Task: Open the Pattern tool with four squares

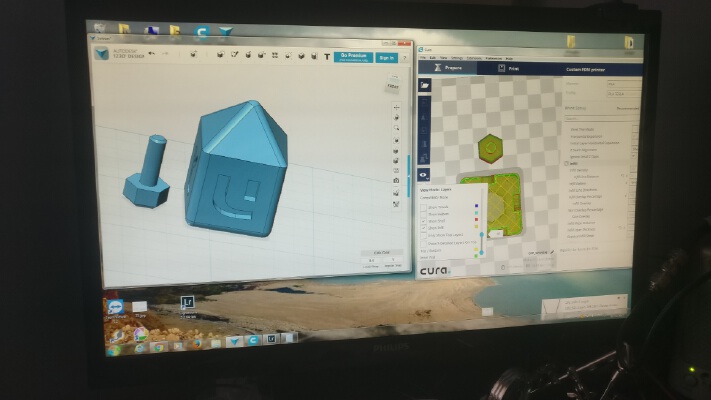Action: point(275,55)
